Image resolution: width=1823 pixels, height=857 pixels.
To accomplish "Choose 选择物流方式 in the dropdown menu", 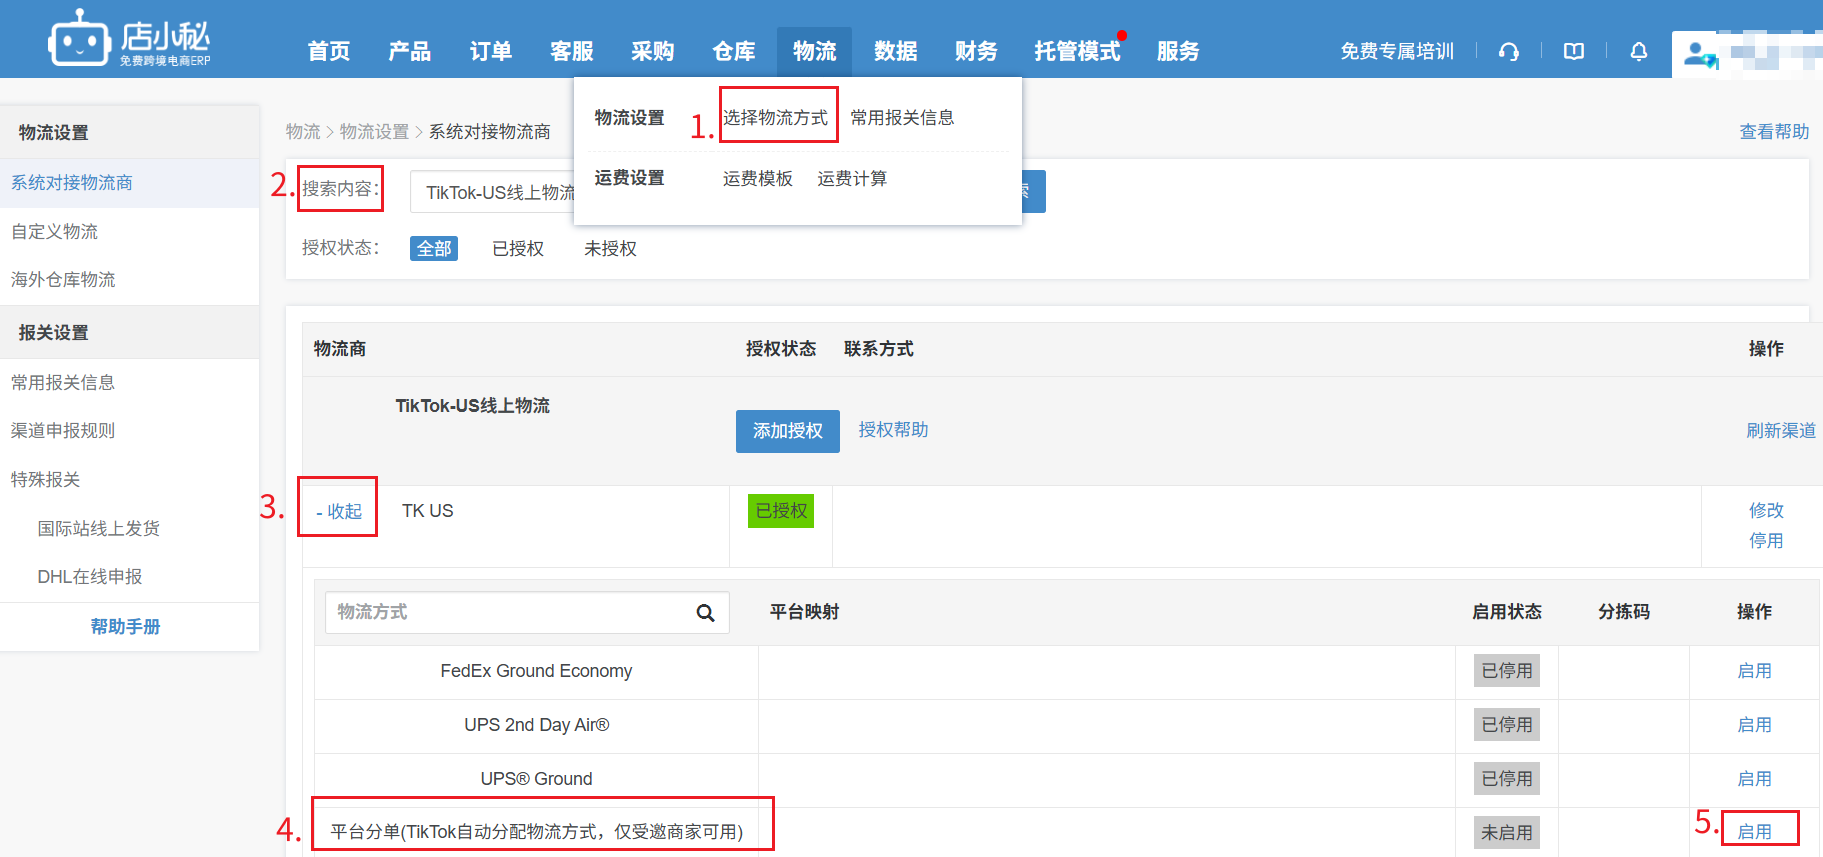I will [x=776, y=118].
